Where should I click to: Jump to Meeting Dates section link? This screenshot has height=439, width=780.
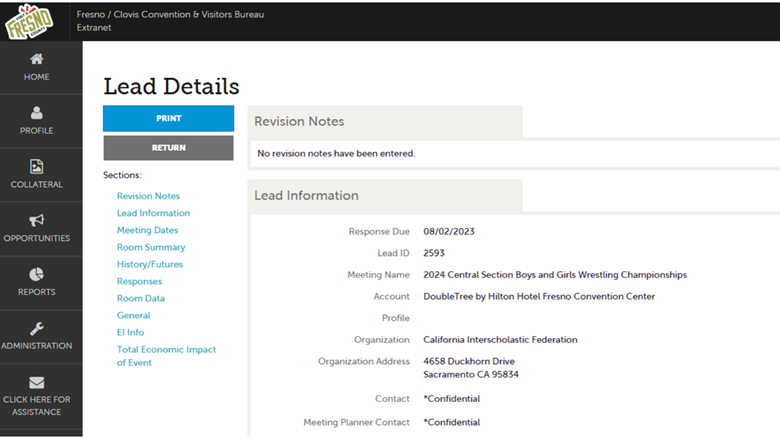(147, 230)
